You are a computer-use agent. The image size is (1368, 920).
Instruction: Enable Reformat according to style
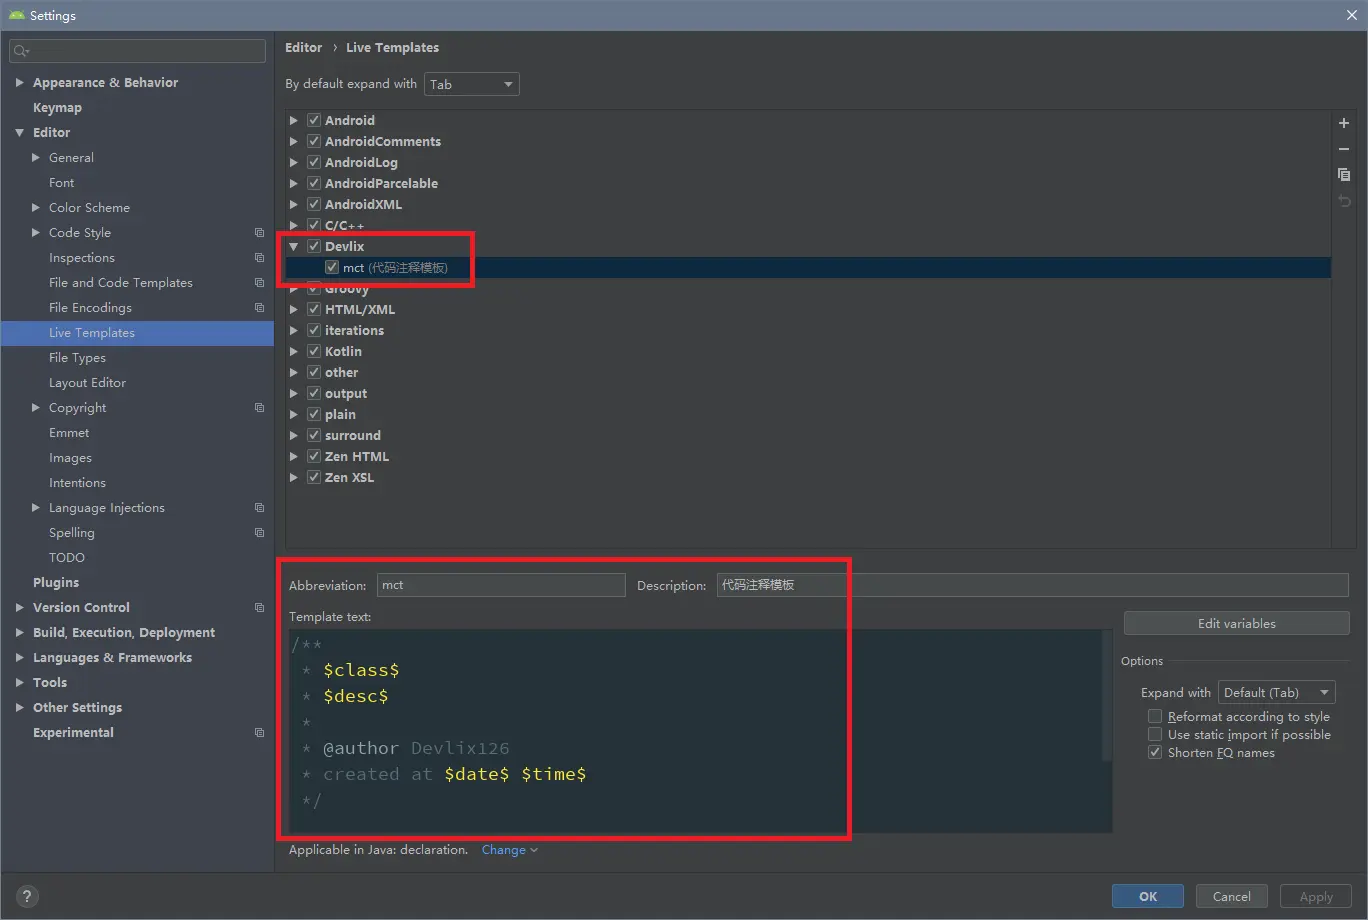tap(1155, 716)
